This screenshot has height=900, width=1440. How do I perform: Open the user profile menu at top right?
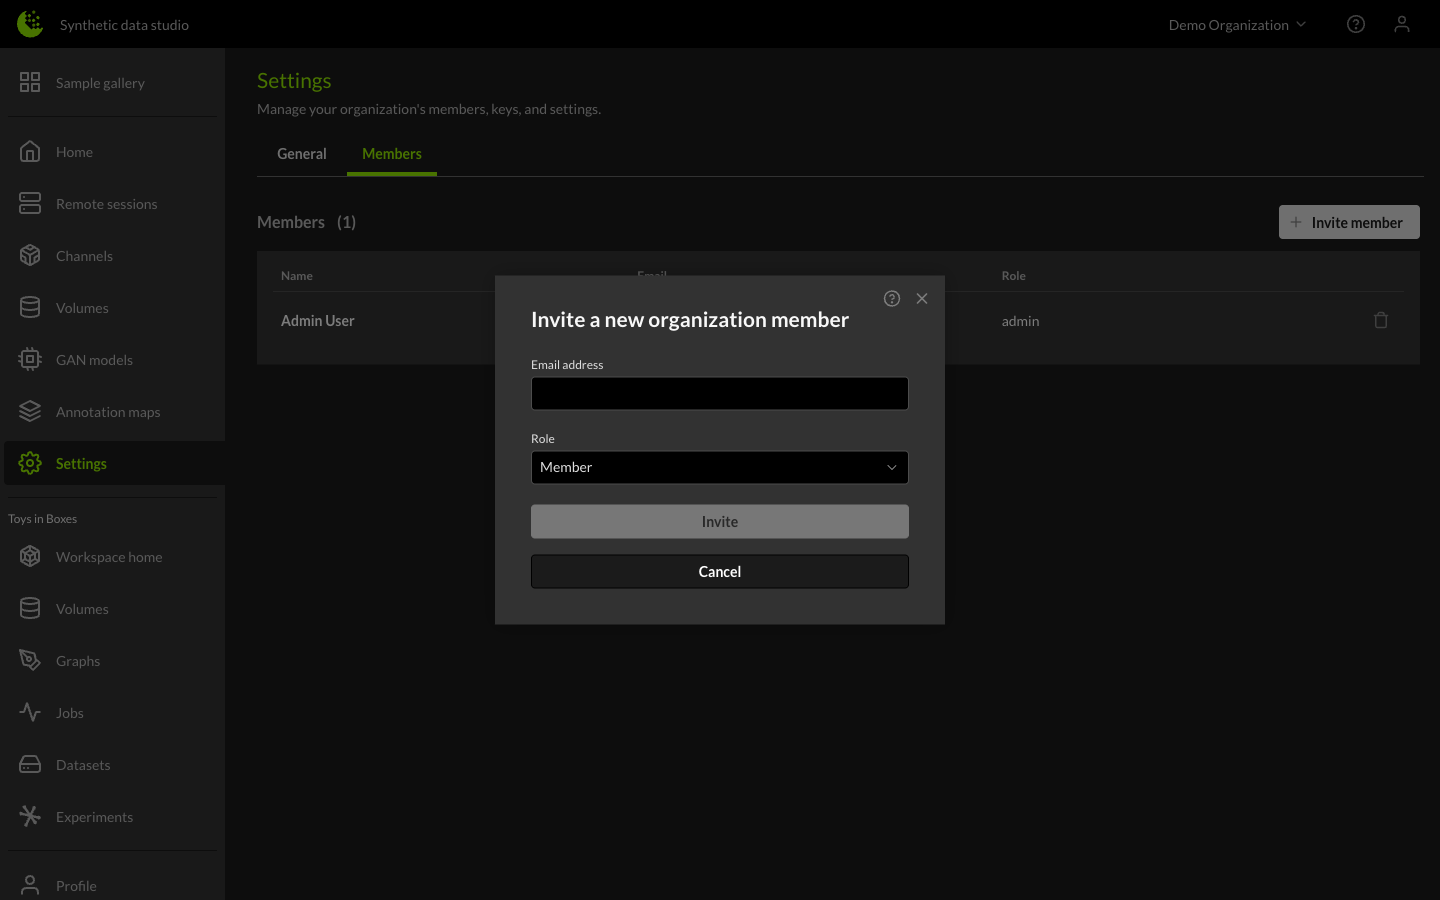(1402, 23)
